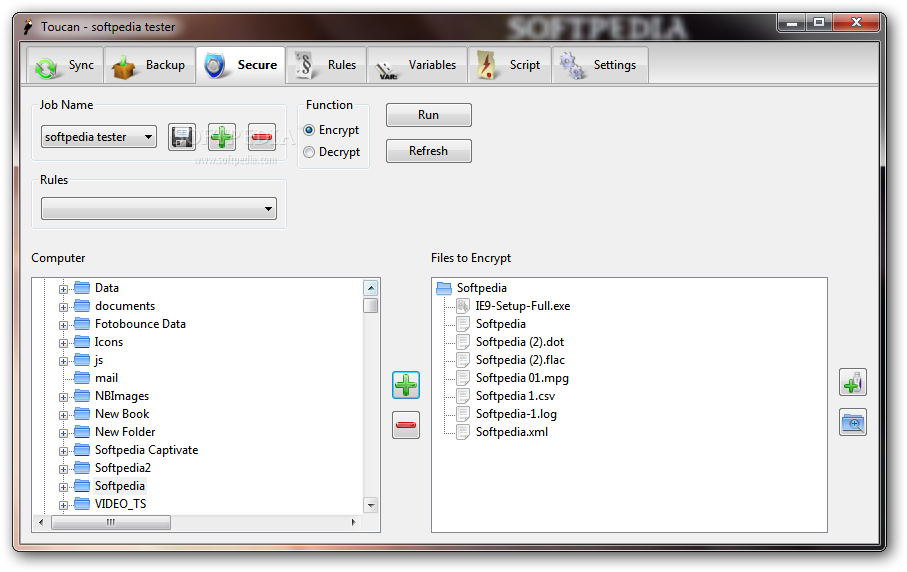Add selected folder to Files to Encrypt
Image resolution: width=907 pixels, height=572 pixels.
coord(406,385)
